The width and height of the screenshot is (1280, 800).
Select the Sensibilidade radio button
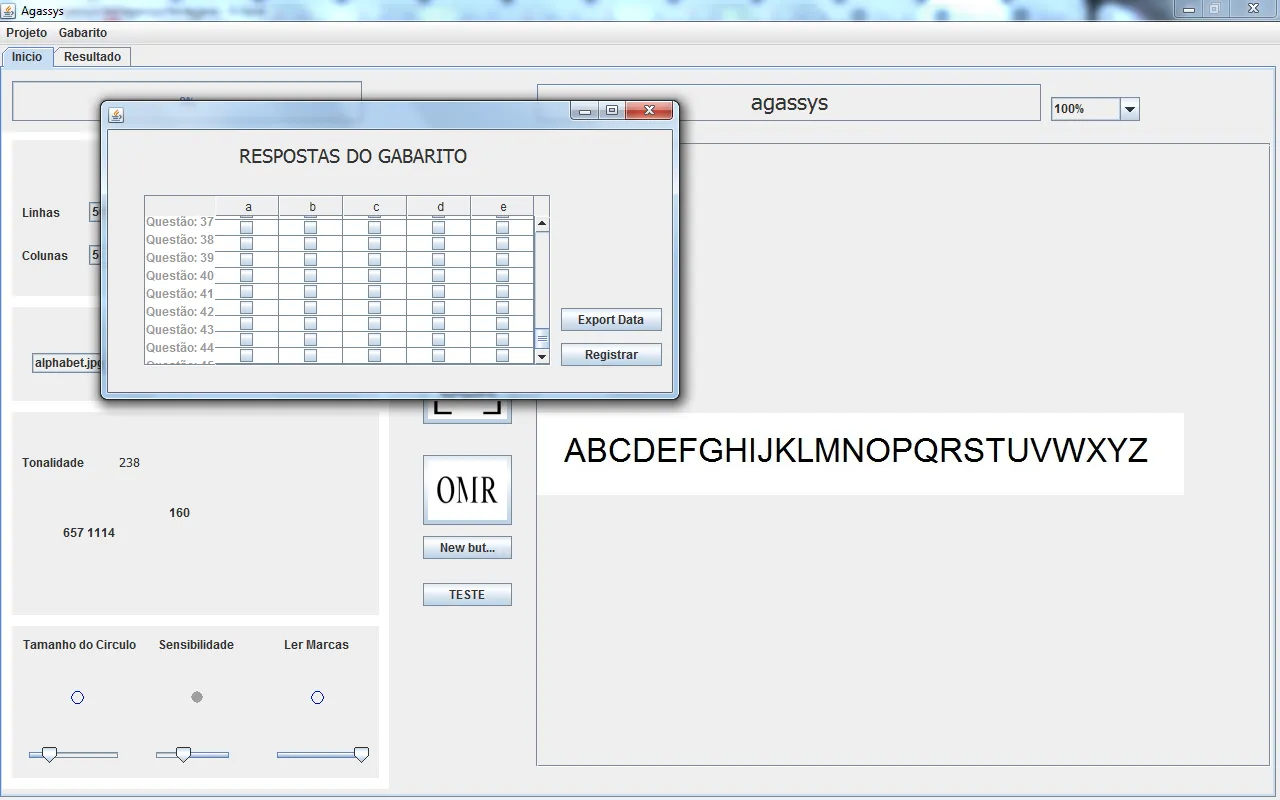coord(197,697)
